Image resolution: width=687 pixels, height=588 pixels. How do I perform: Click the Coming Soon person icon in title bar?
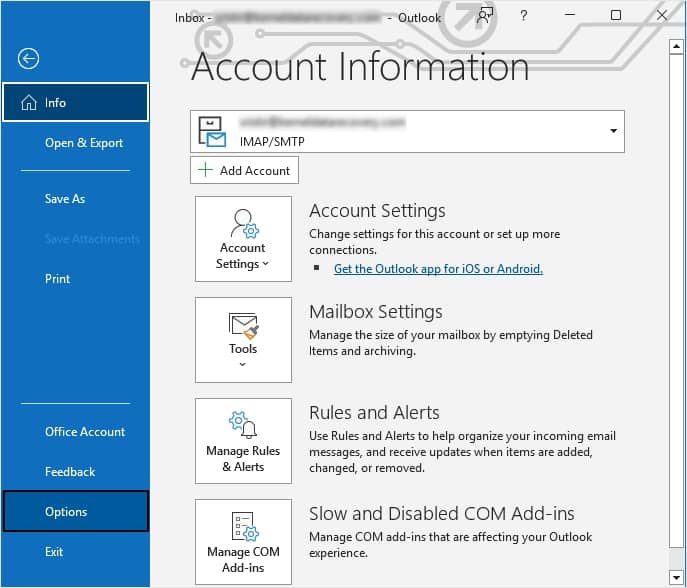point(485,16)
